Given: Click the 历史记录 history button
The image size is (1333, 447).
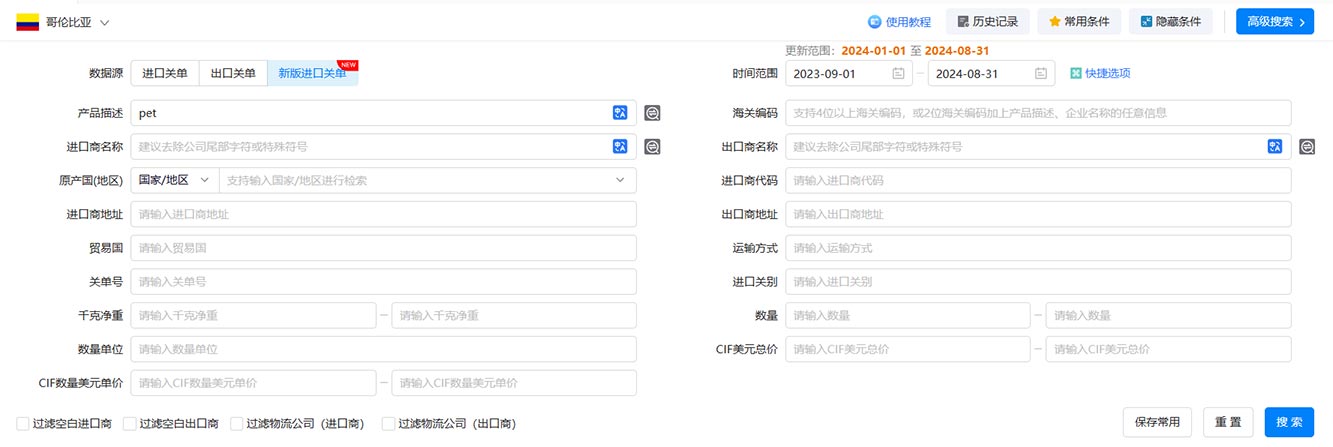Looking at the screenshot, I should (988, 21).
